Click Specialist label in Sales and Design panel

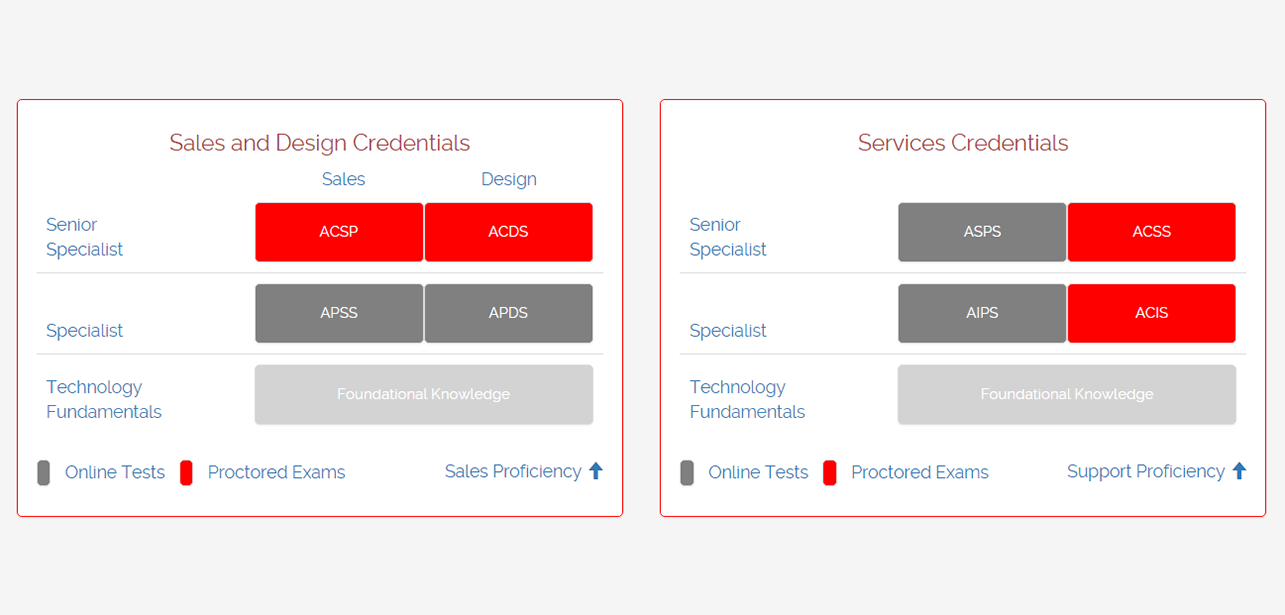tap(84, 331)
